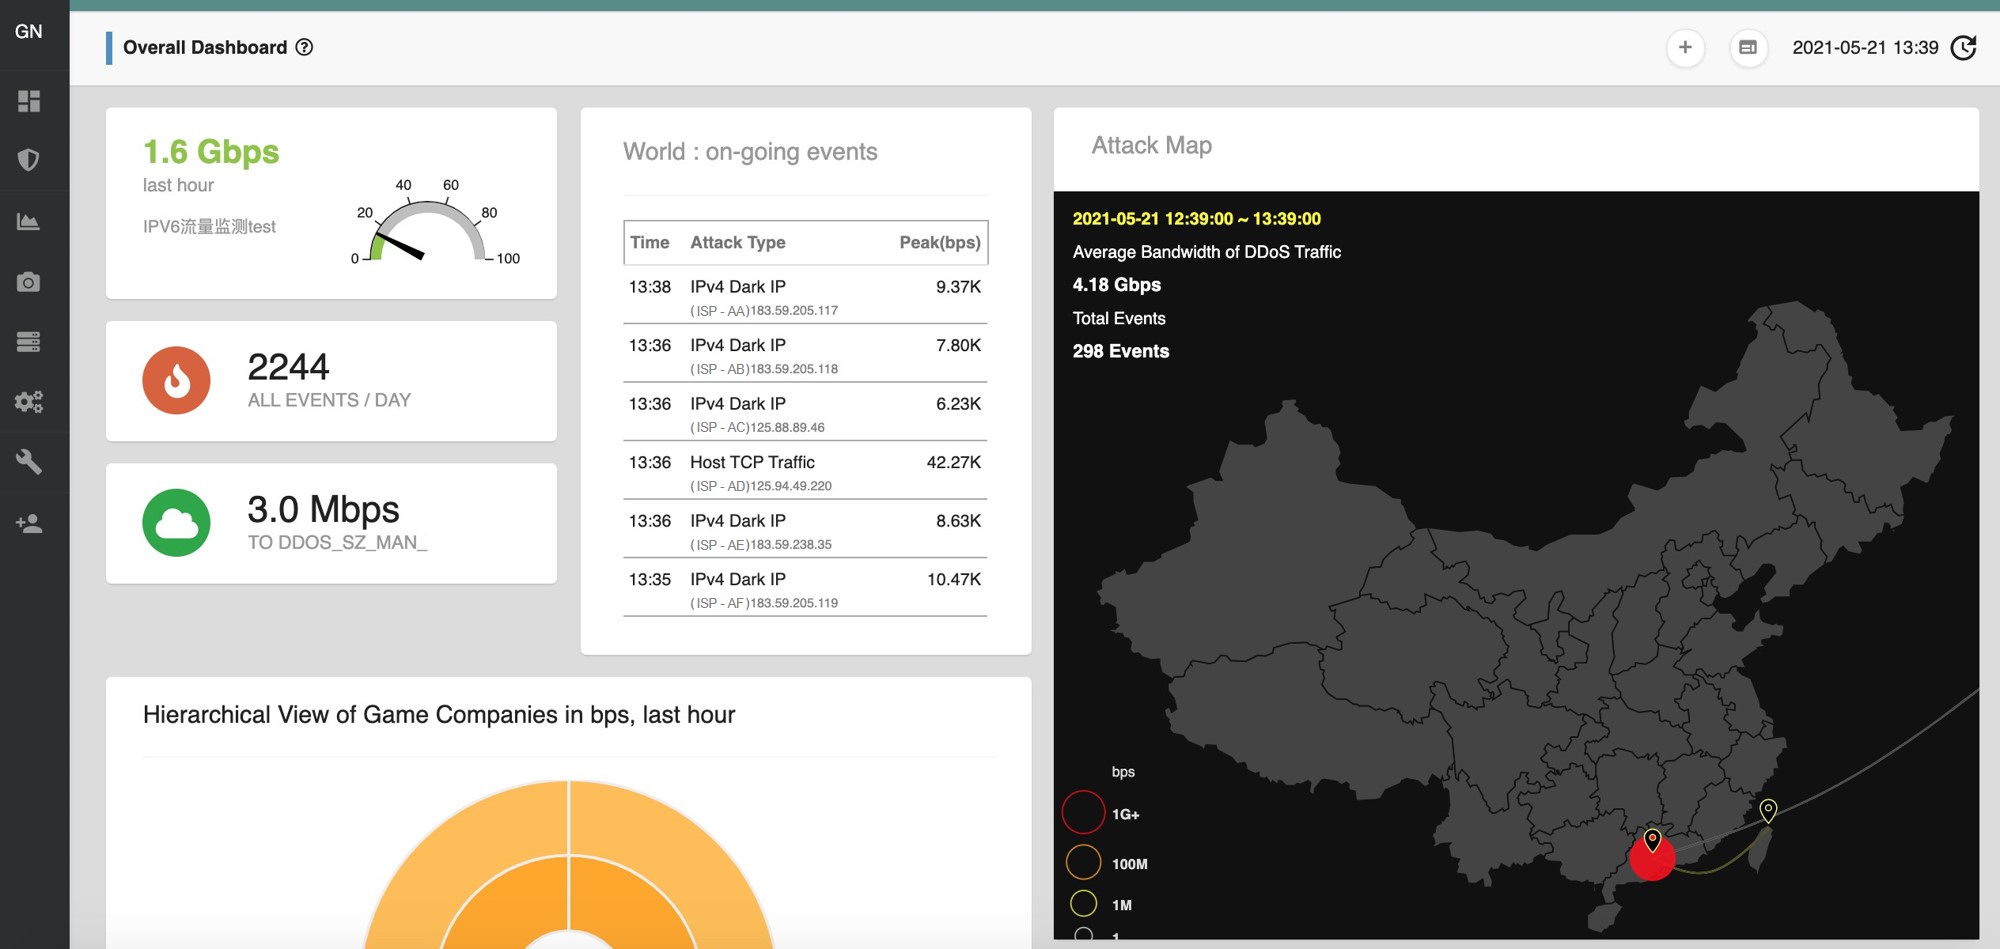The width and height of the screenshot is (2000, 949).
Task: Click the Attack Map heading
Action: (1151, 145)
